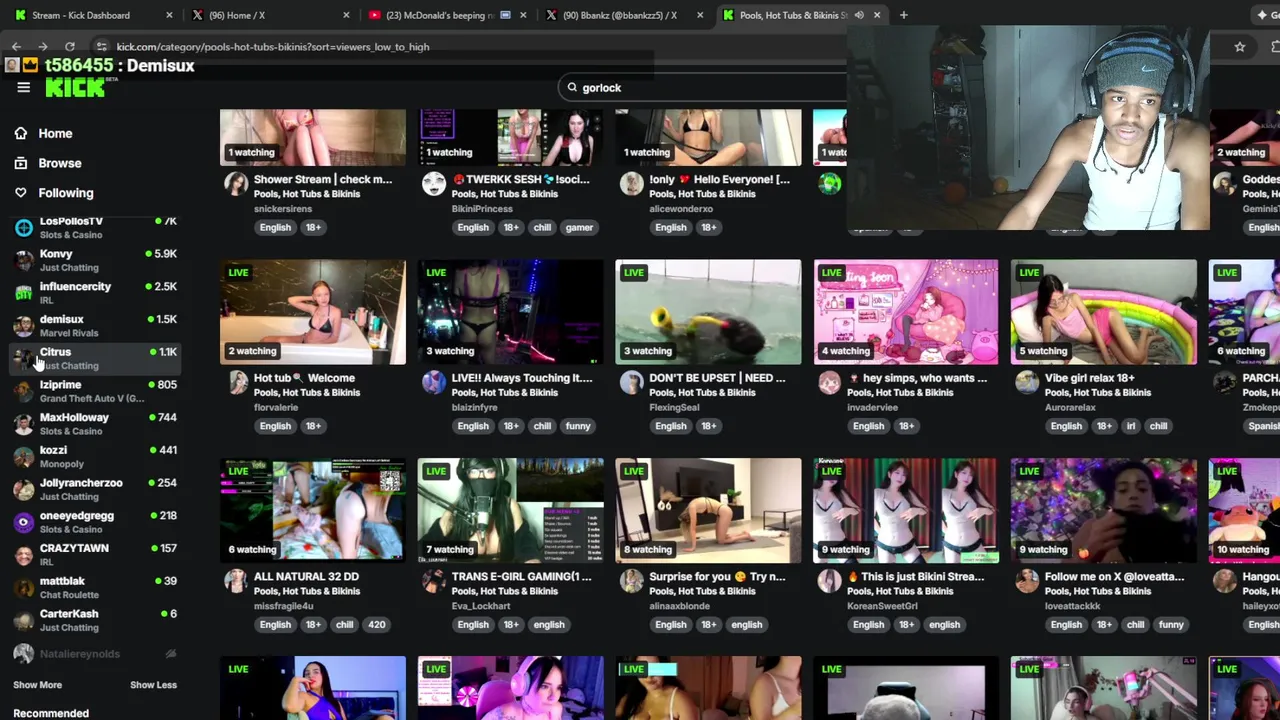Switch to McDonald's YouTube tab
Viewport: 1280px width, 720px height.
pyautogui.click(x=440, y=15)
